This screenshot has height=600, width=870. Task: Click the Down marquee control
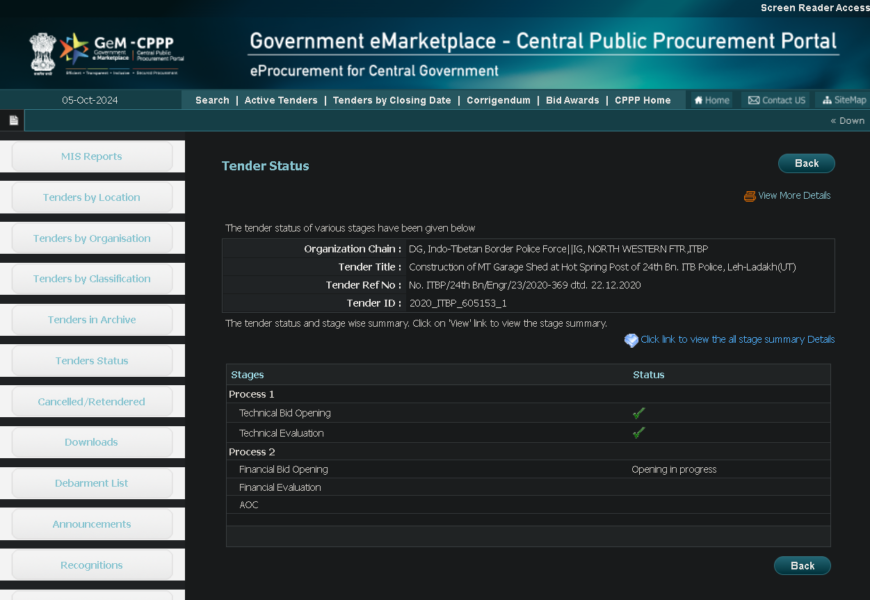coord(847,120)
